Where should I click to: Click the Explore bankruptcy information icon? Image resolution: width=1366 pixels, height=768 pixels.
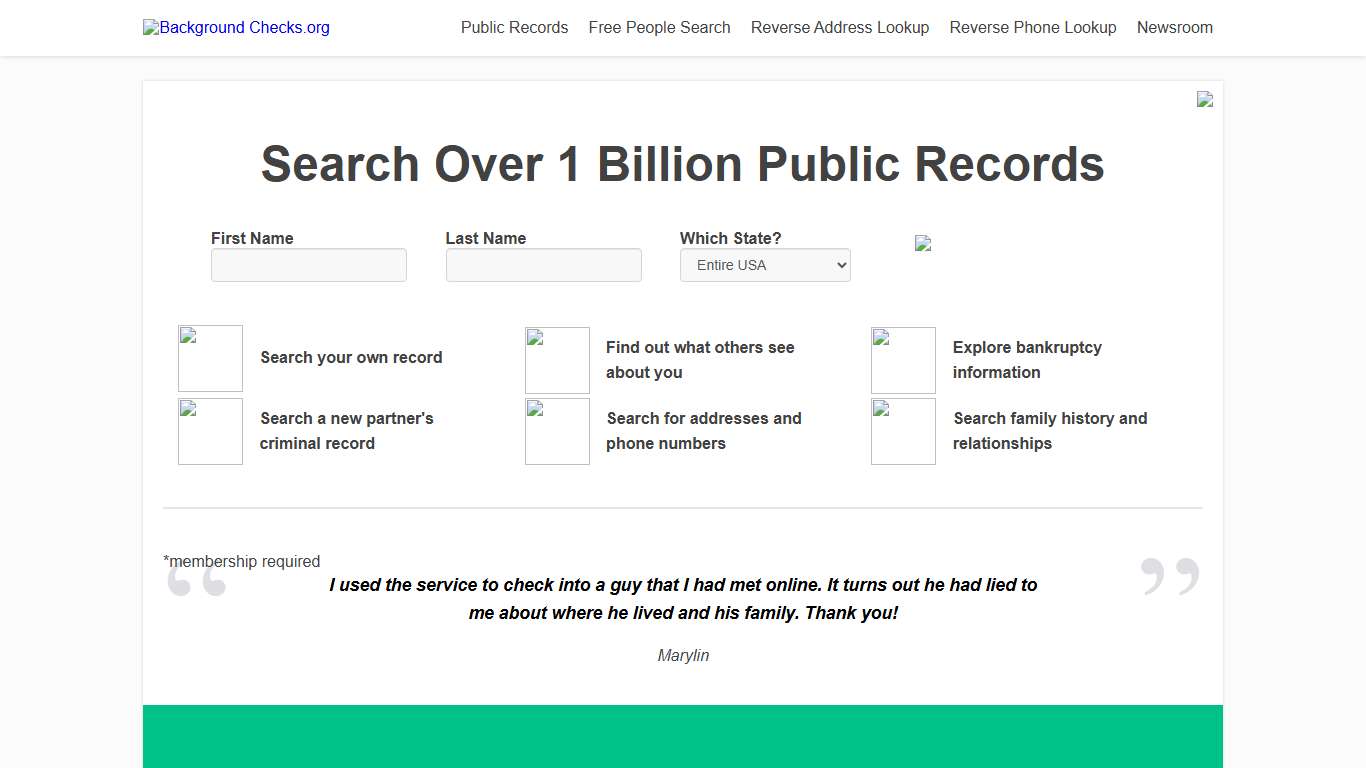pos(903,360)
